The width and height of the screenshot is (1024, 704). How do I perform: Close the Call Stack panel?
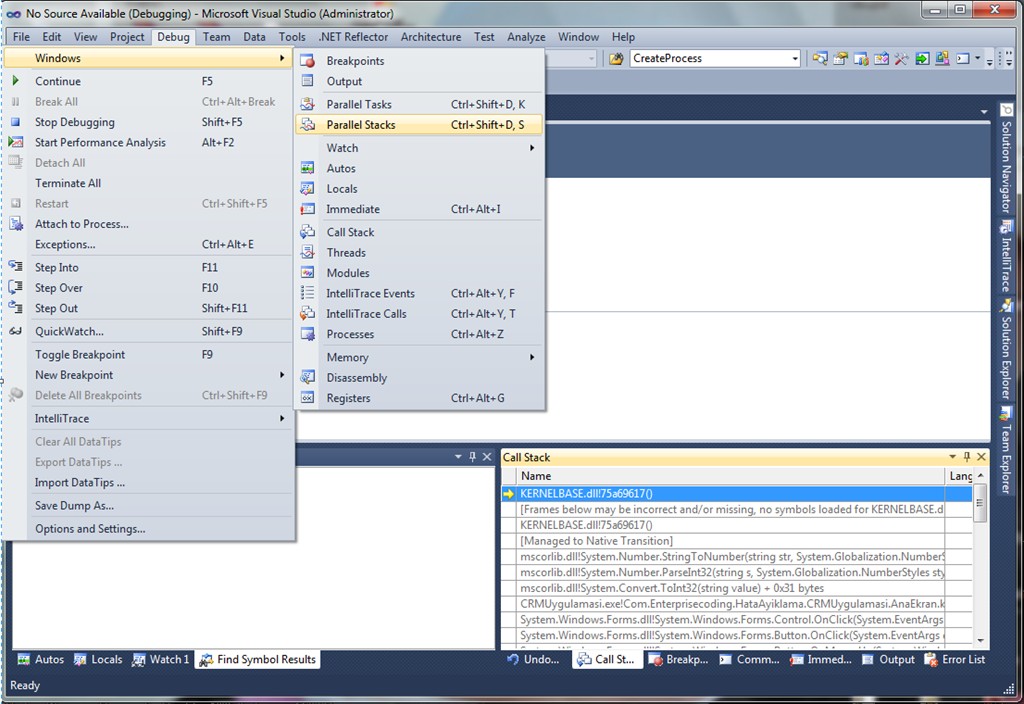981,456
